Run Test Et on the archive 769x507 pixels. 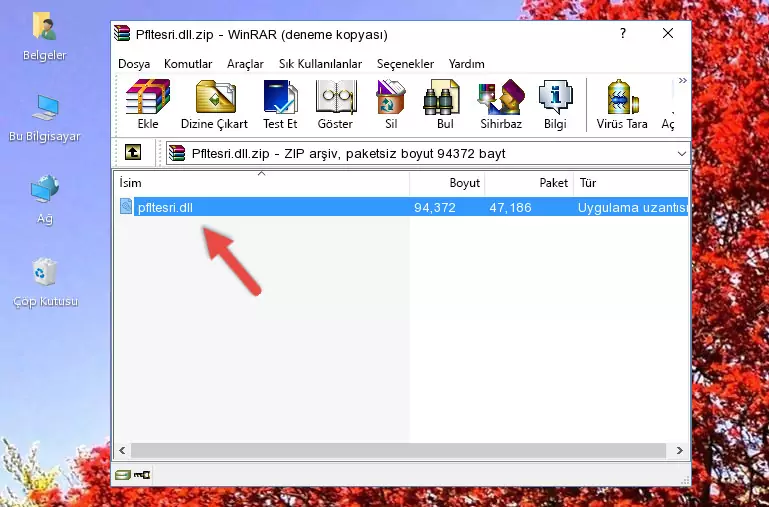[x=280, y=104]
